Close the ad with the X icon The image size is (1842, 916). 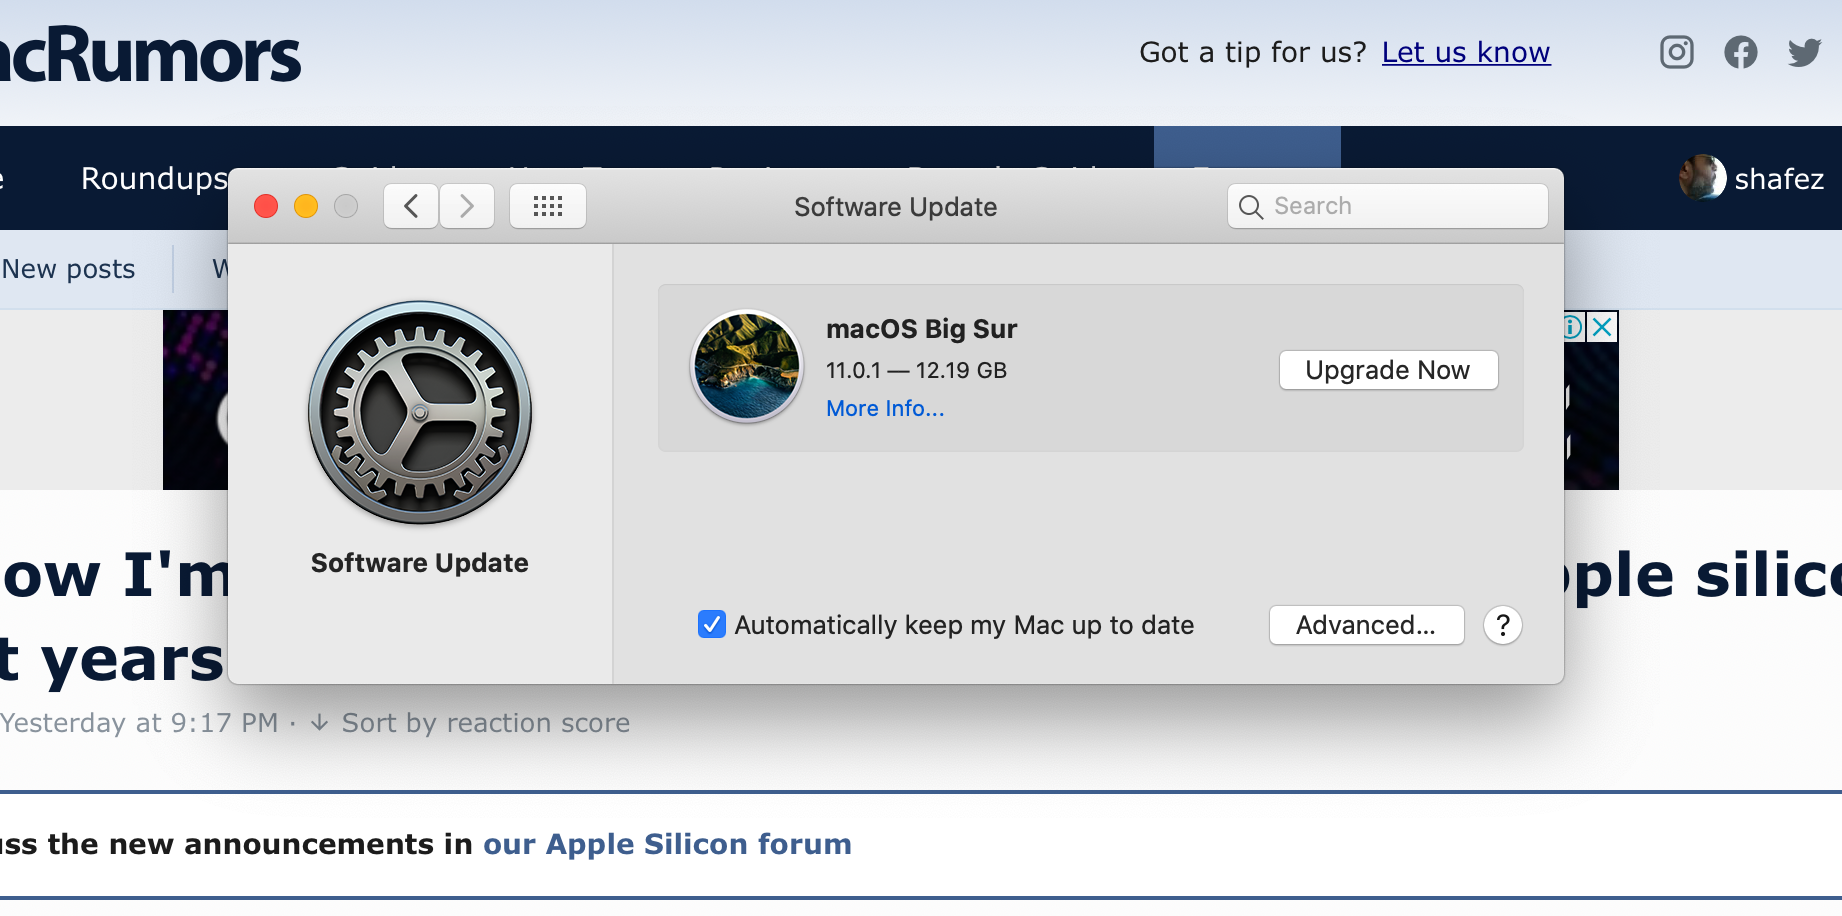point(1603,327)
